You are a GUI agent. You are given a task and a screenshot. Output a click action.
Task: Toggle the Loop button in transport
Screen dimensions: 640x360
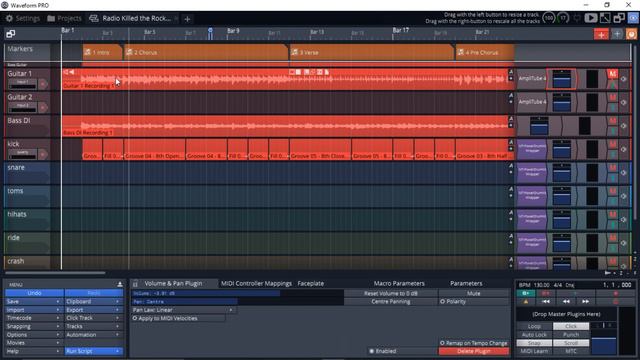click(x=534, y=326)
